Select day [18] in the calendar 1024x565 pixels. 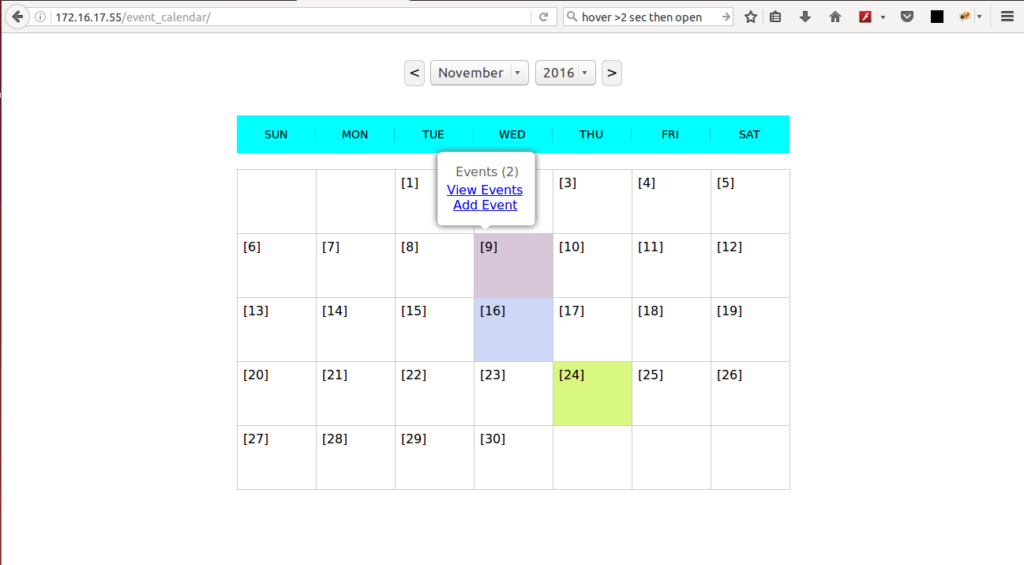click(671, 329)
